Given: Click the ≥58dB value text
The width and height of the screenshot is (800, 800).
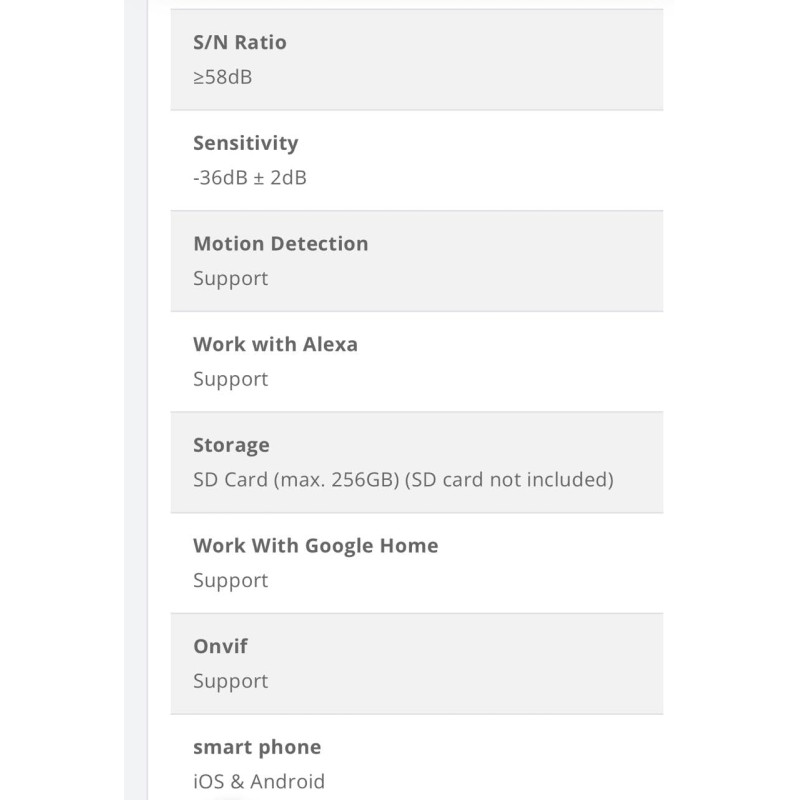Looking at the screenshot, I should click(222, 77).
